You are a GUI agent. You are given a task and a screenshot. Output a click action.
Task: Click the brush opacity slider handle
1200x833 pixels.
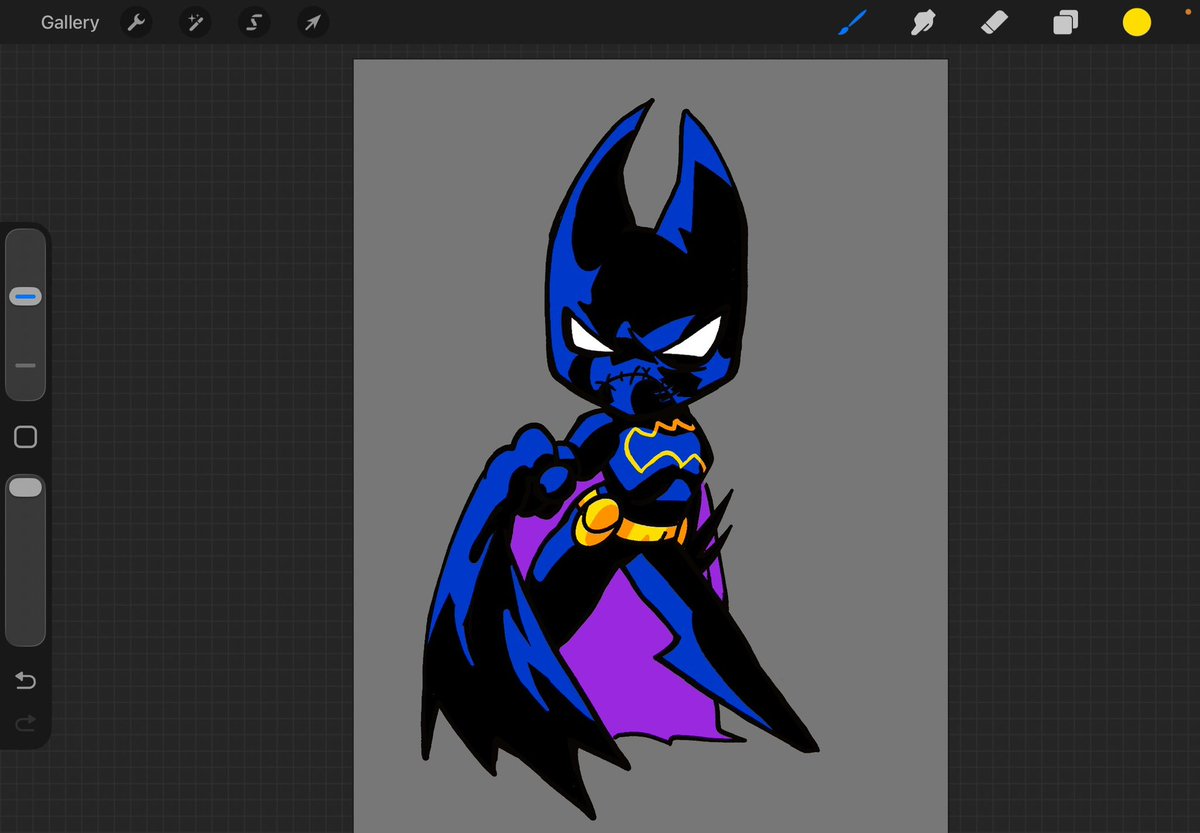pos(26,487)
